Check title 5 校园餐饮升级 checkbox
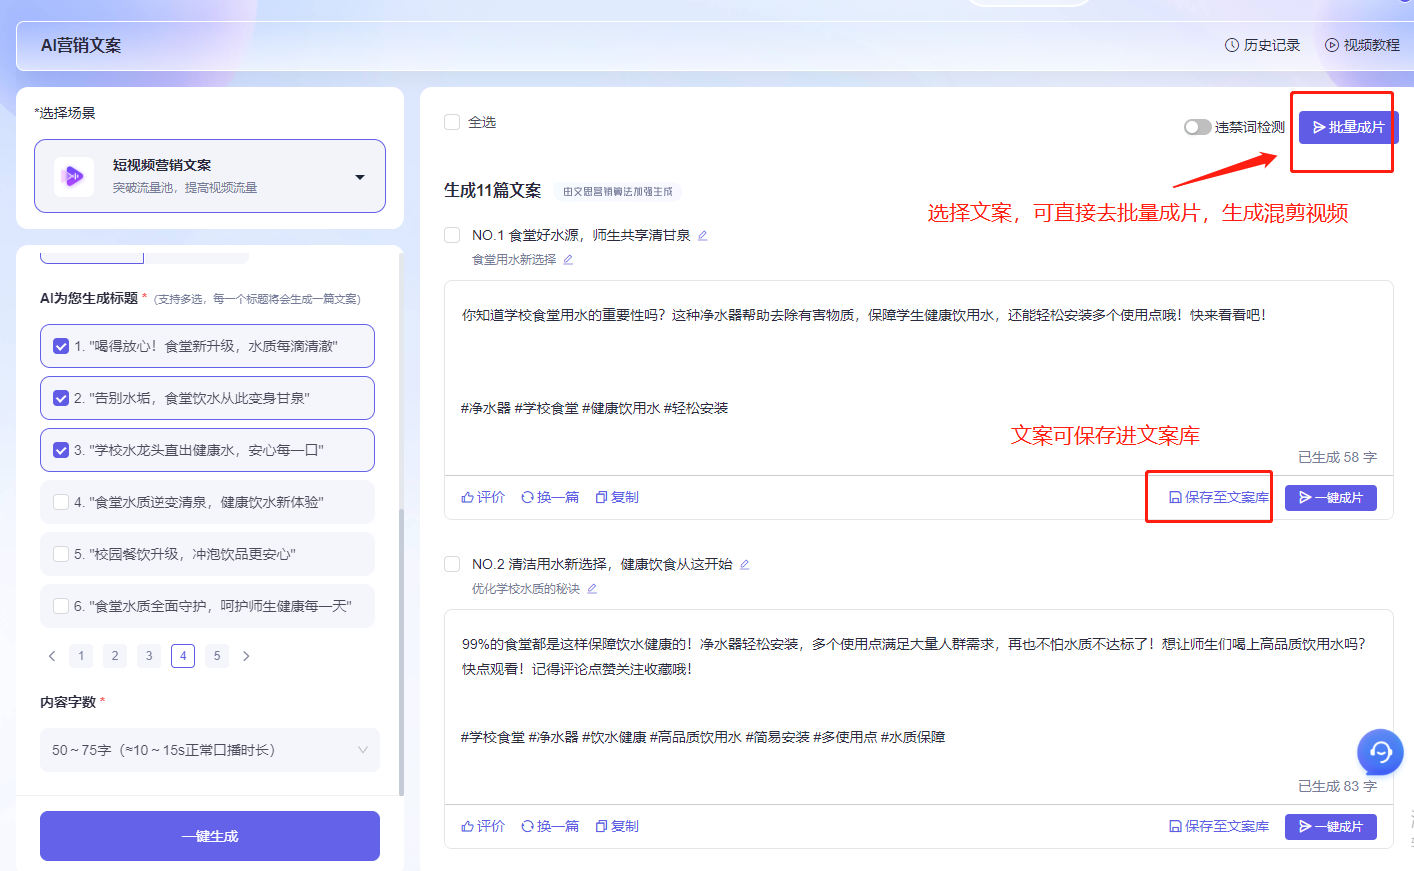Screen dimensions: 1414x871 [x=61, y=554]
